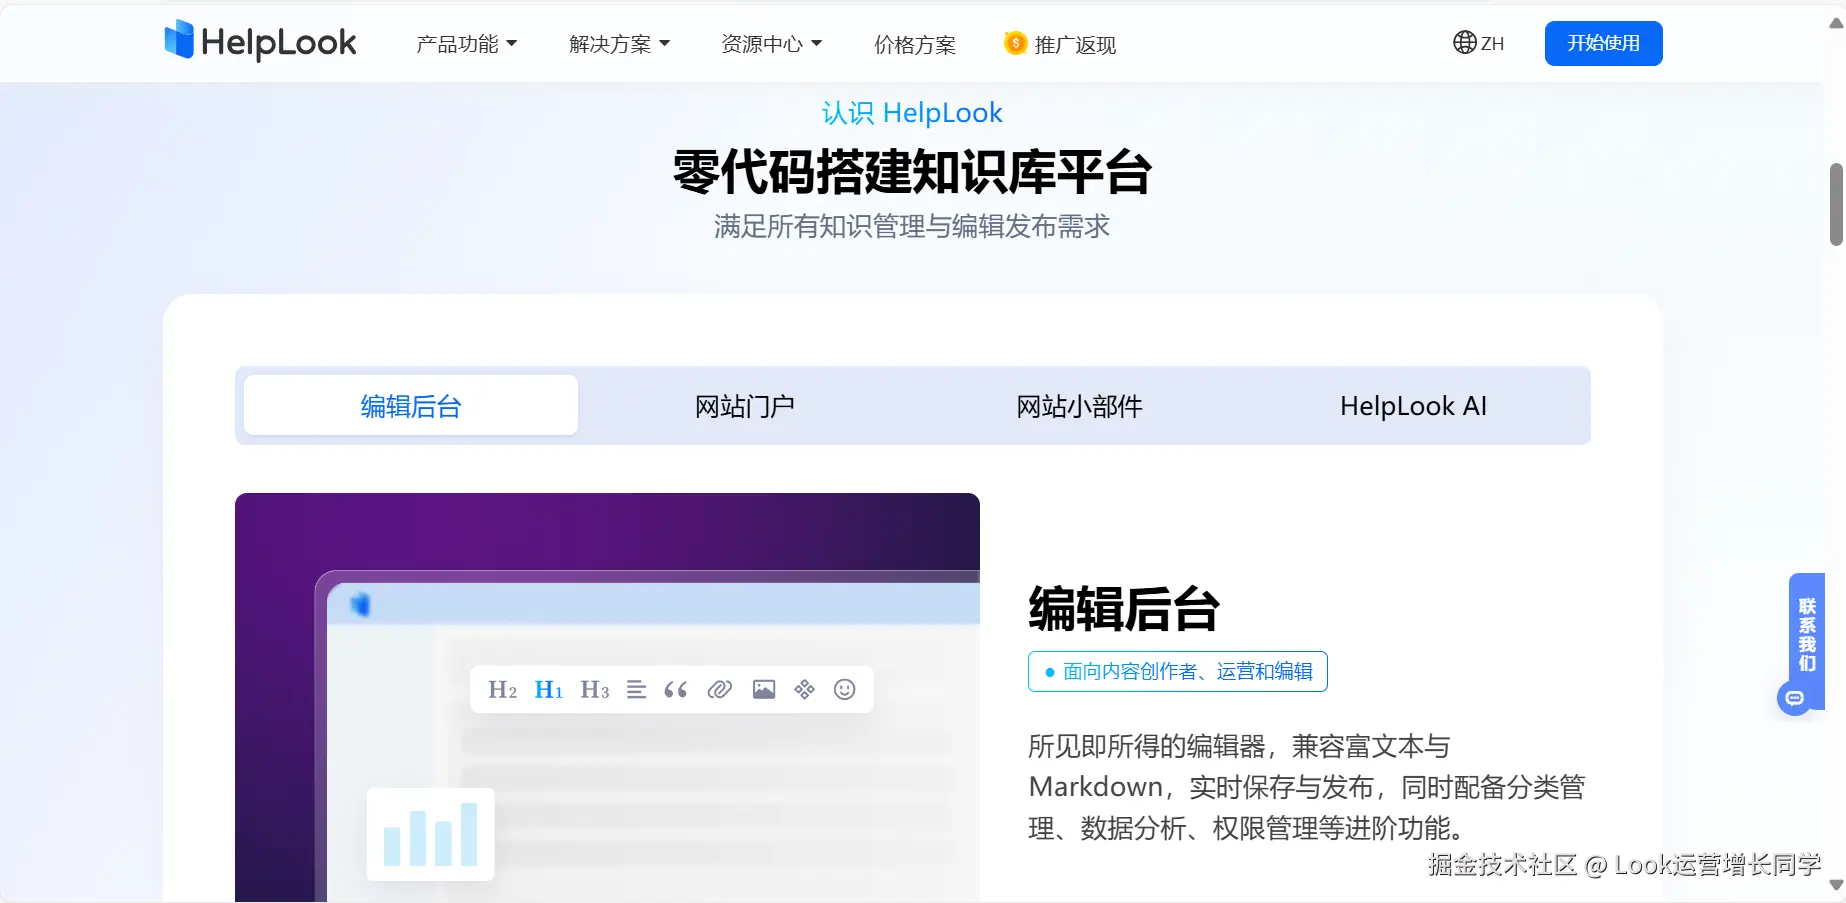
Task: Click the small blue logo in the editor mockup
Action: click(x=360, y=603)
